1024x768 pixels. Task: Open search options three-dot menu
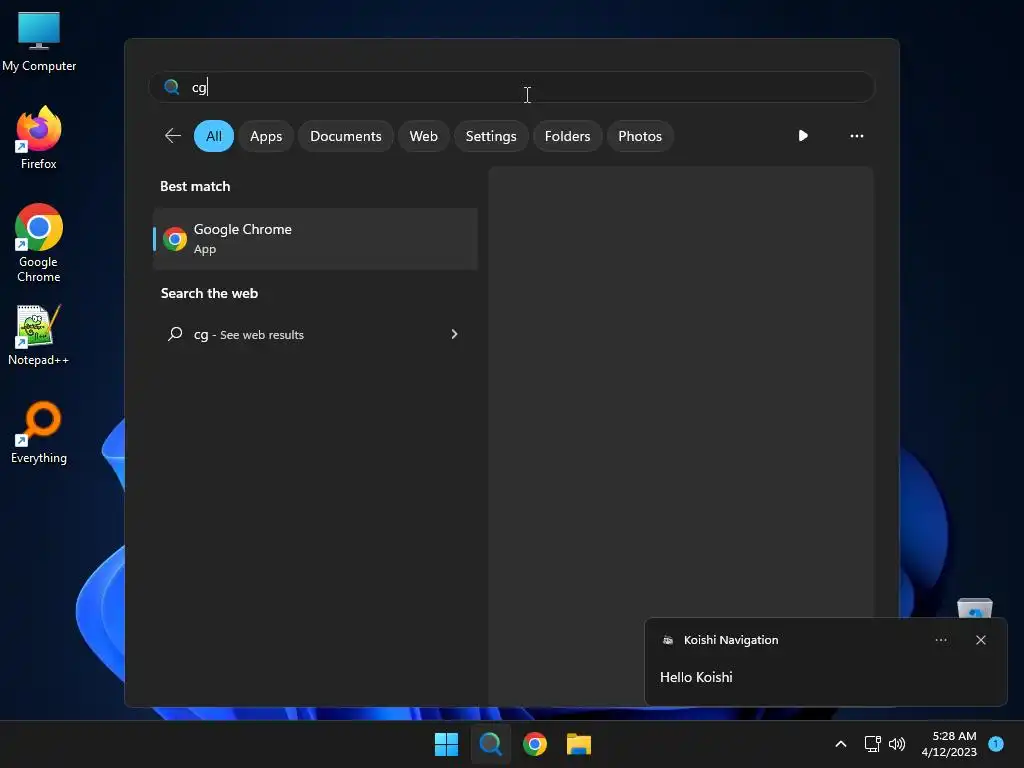(856, 136)
